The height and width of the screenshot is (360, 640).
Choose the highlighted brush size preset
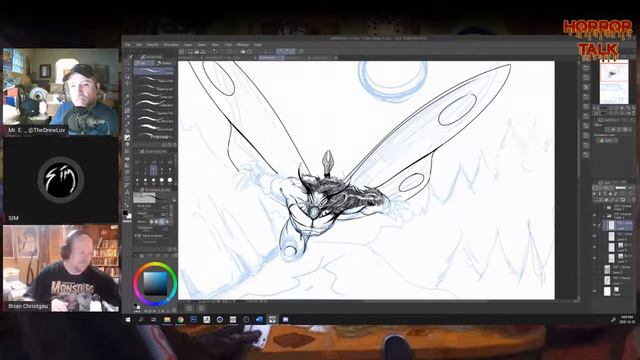(x=153, y=171)
